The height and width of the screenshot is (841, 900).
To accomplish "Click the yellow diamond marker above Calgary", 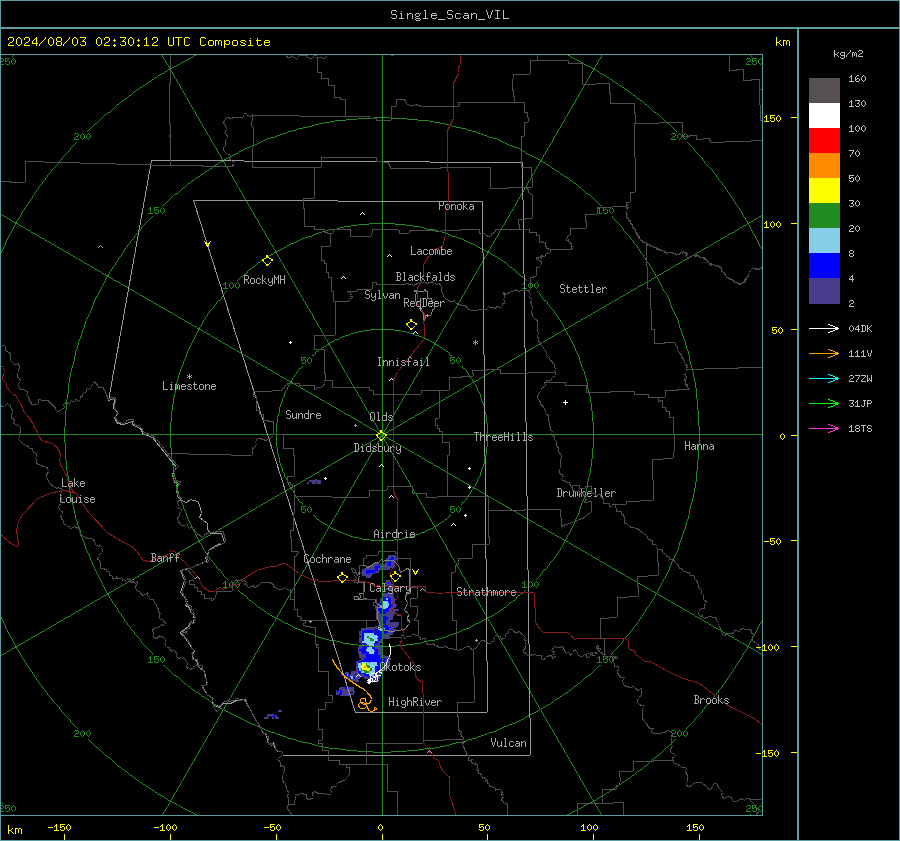I will (395, 576).
